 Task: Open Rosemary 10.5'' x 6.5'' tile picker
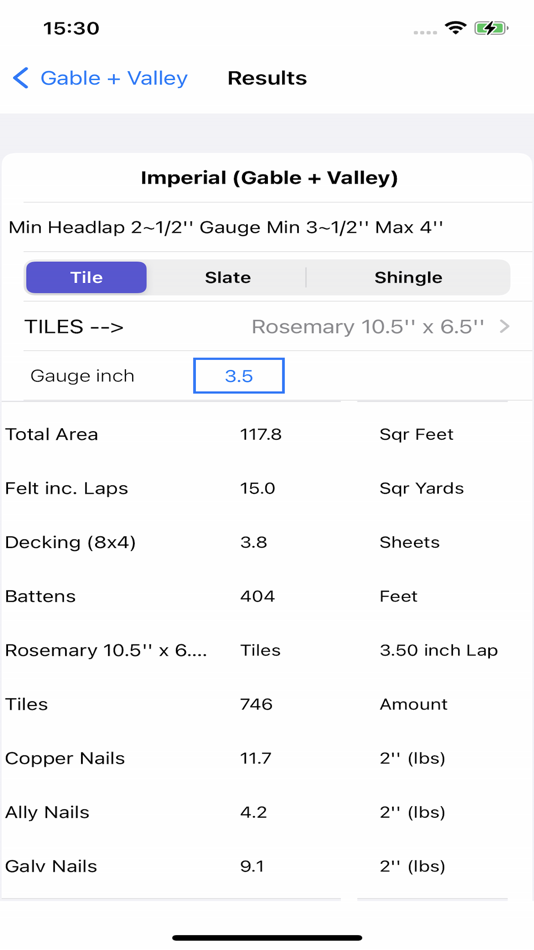pyautogui.click(x=368, y=327)
